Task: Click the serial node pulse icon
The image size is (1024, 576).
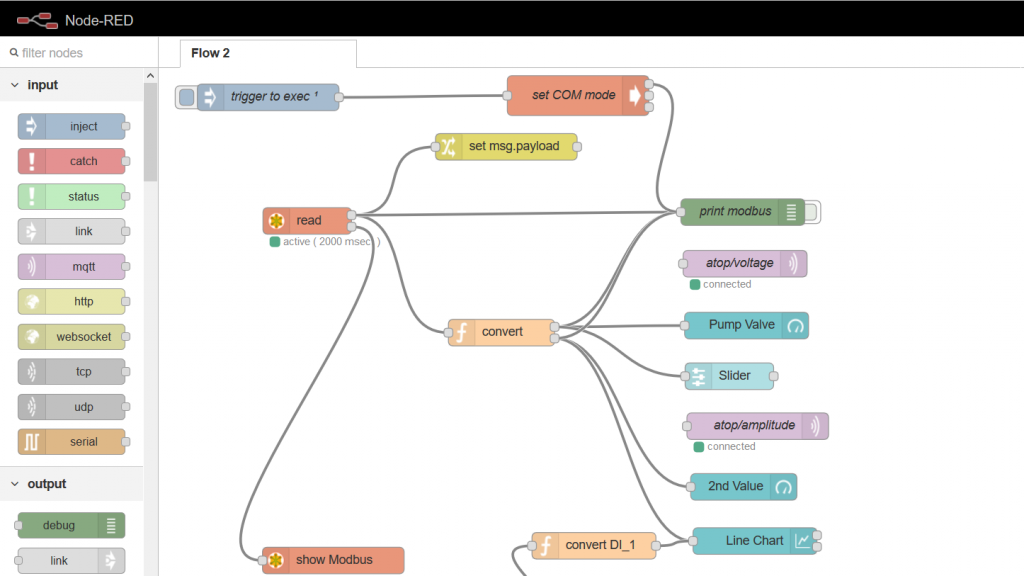Action: tap(31, 442)
